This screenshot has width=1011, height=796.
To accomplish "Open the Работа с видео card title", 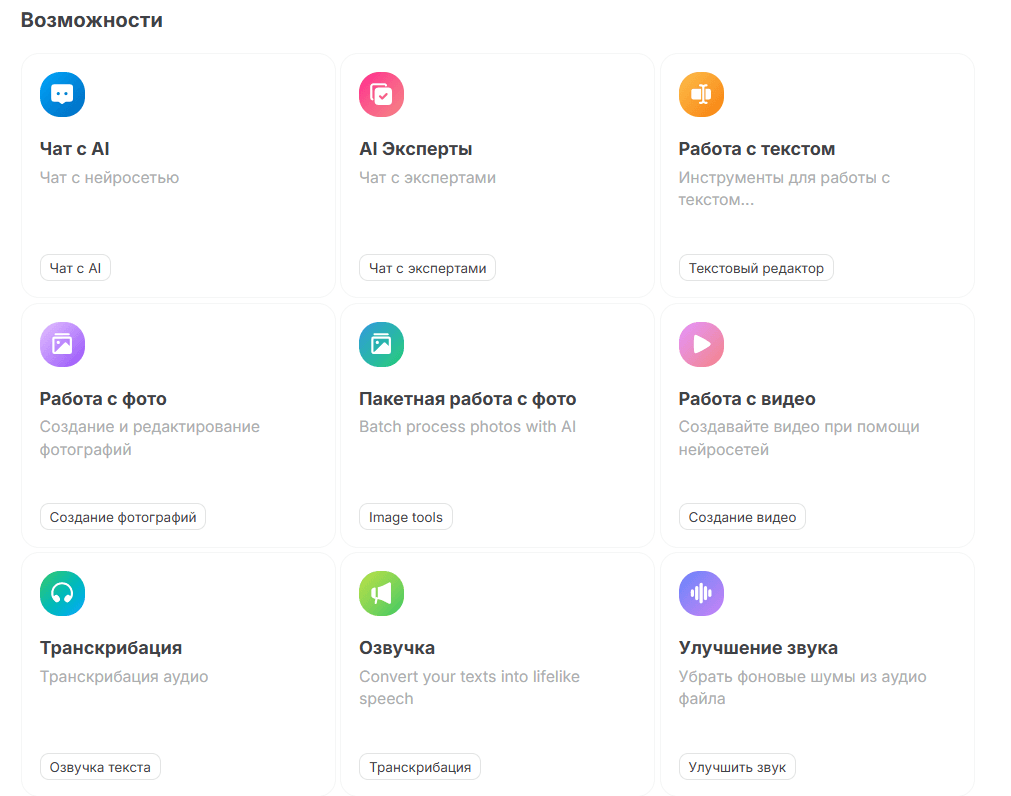I will [747, 399].
